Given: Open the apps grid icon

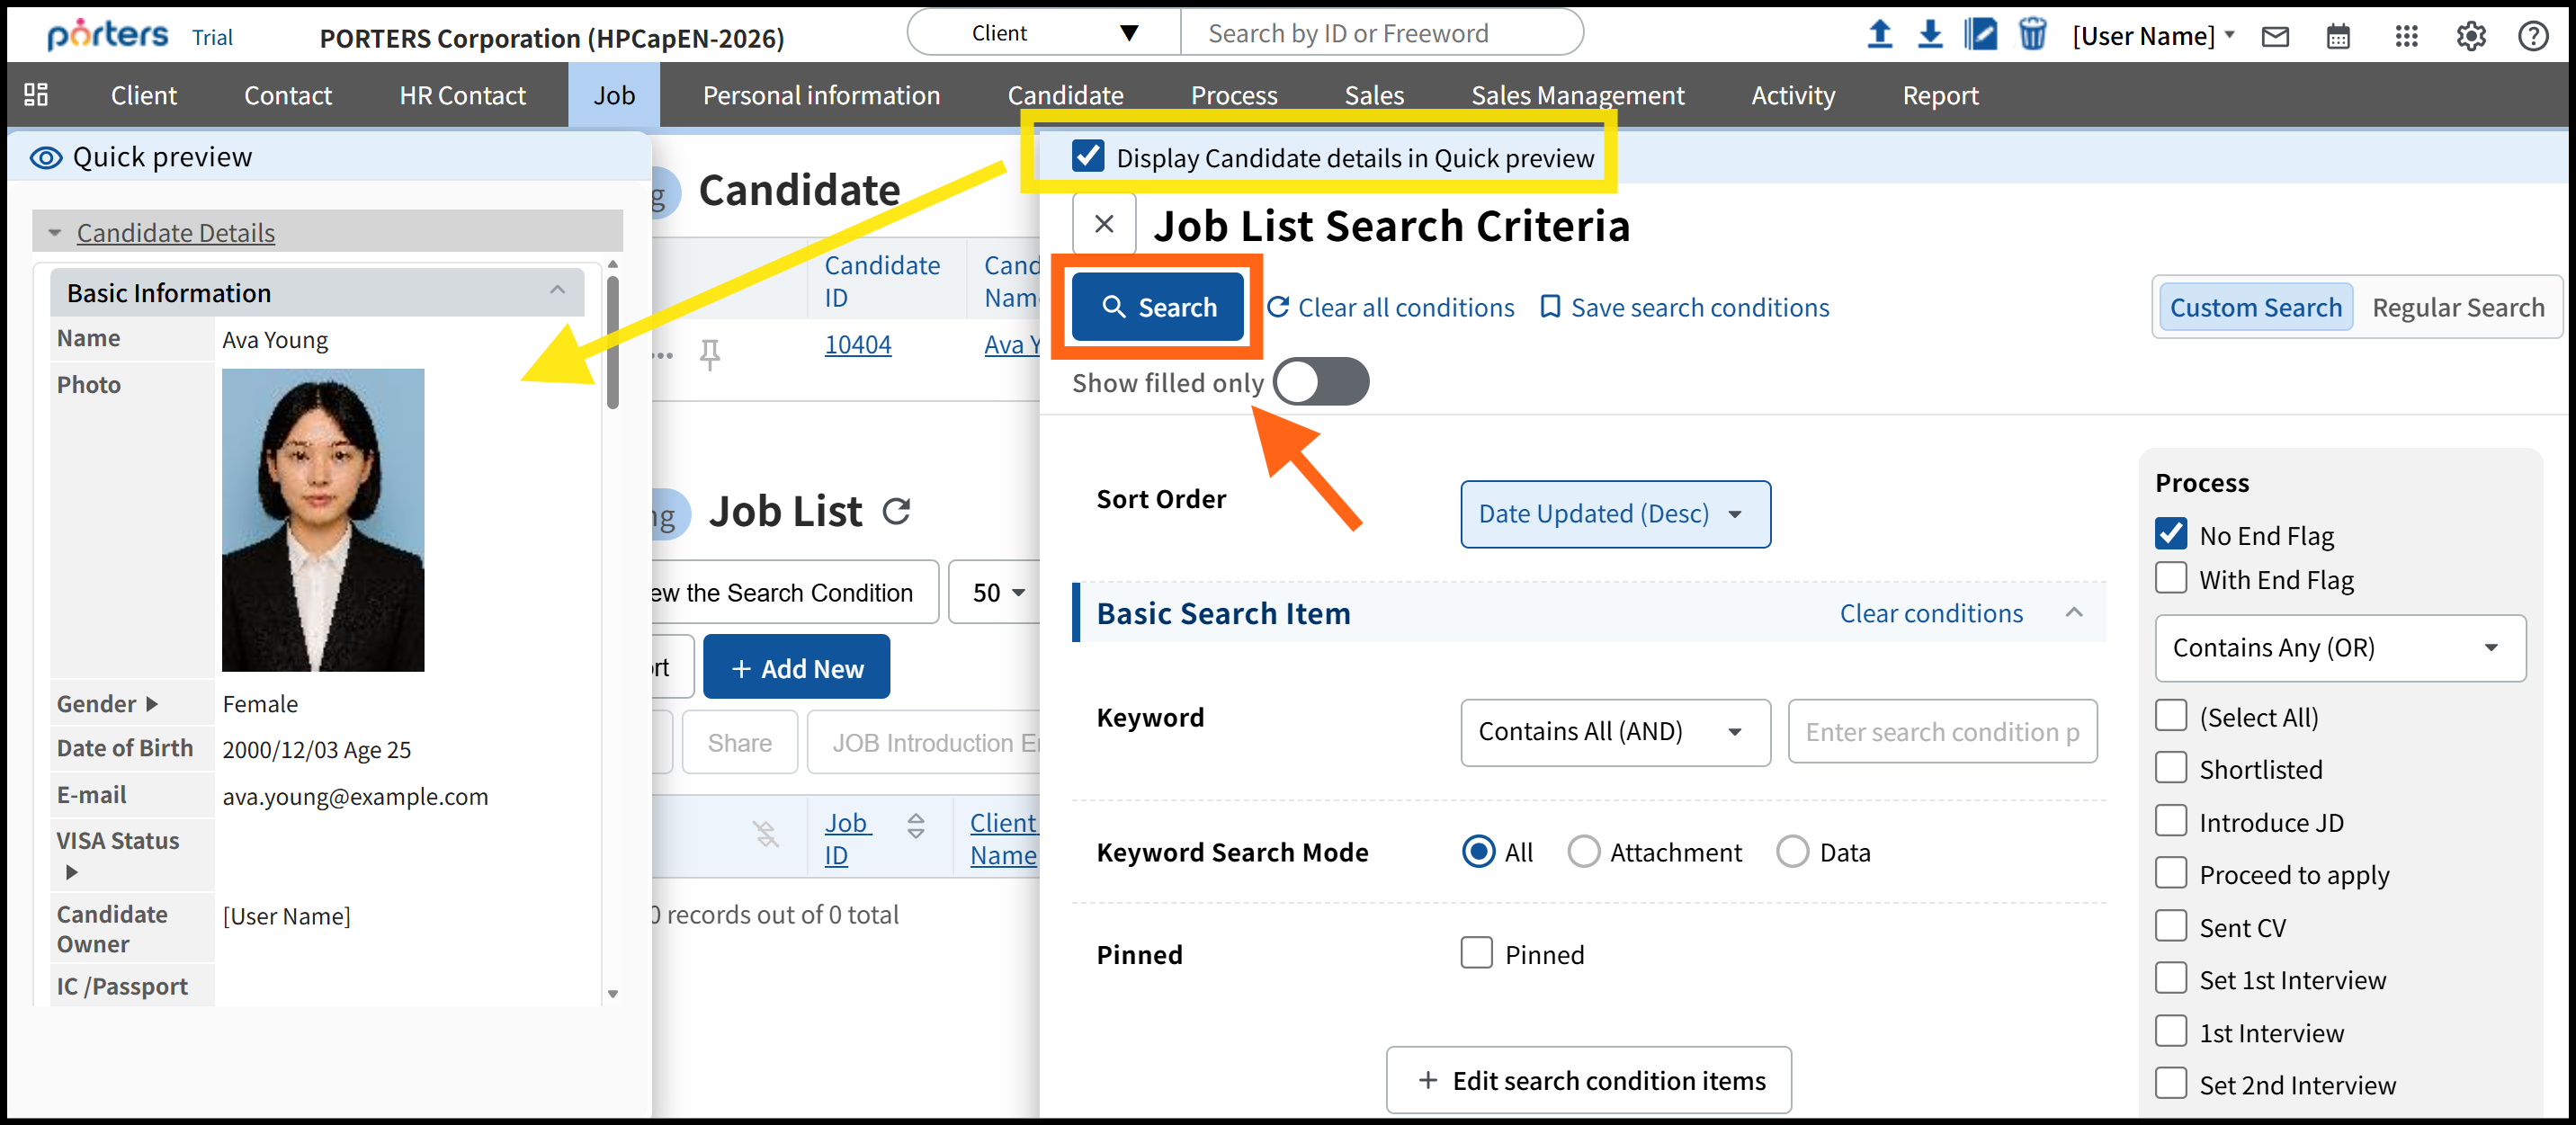Looking at the screenshot, I should click(2406, 37).
